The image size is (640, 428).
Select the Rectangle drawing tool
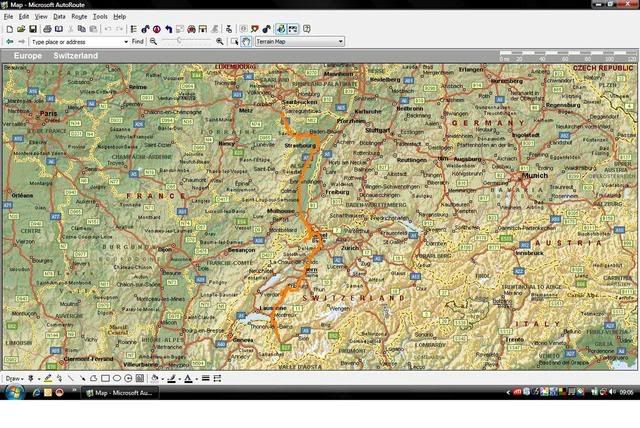105,379
